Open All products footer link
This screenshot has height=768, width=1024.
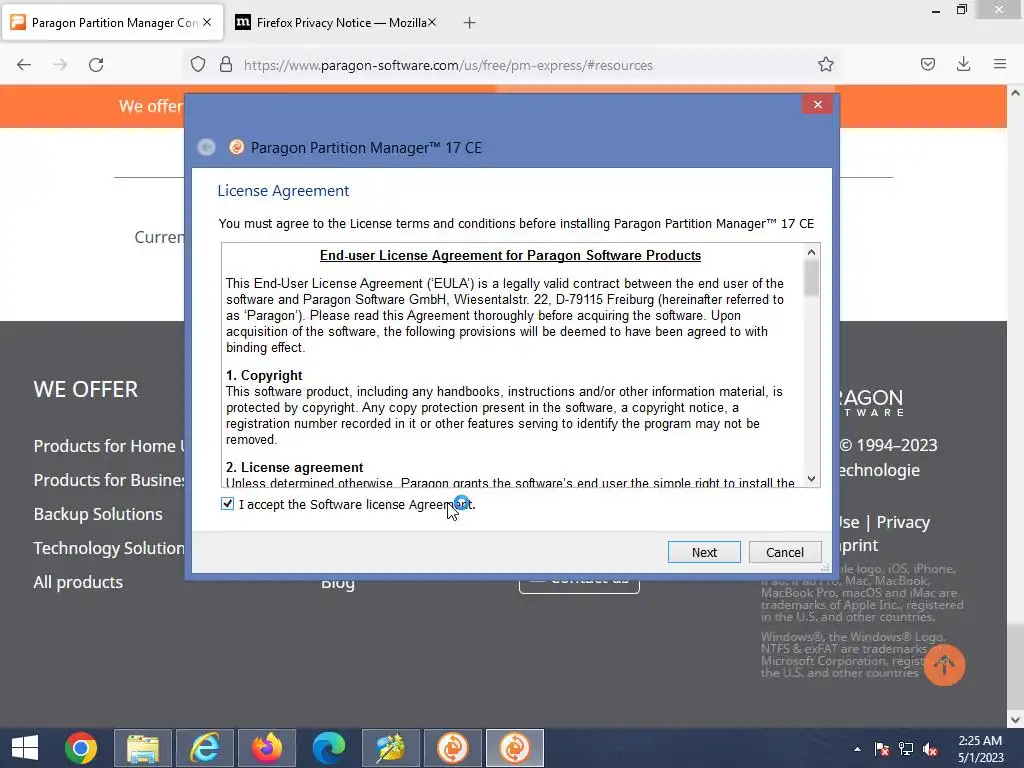78,582
